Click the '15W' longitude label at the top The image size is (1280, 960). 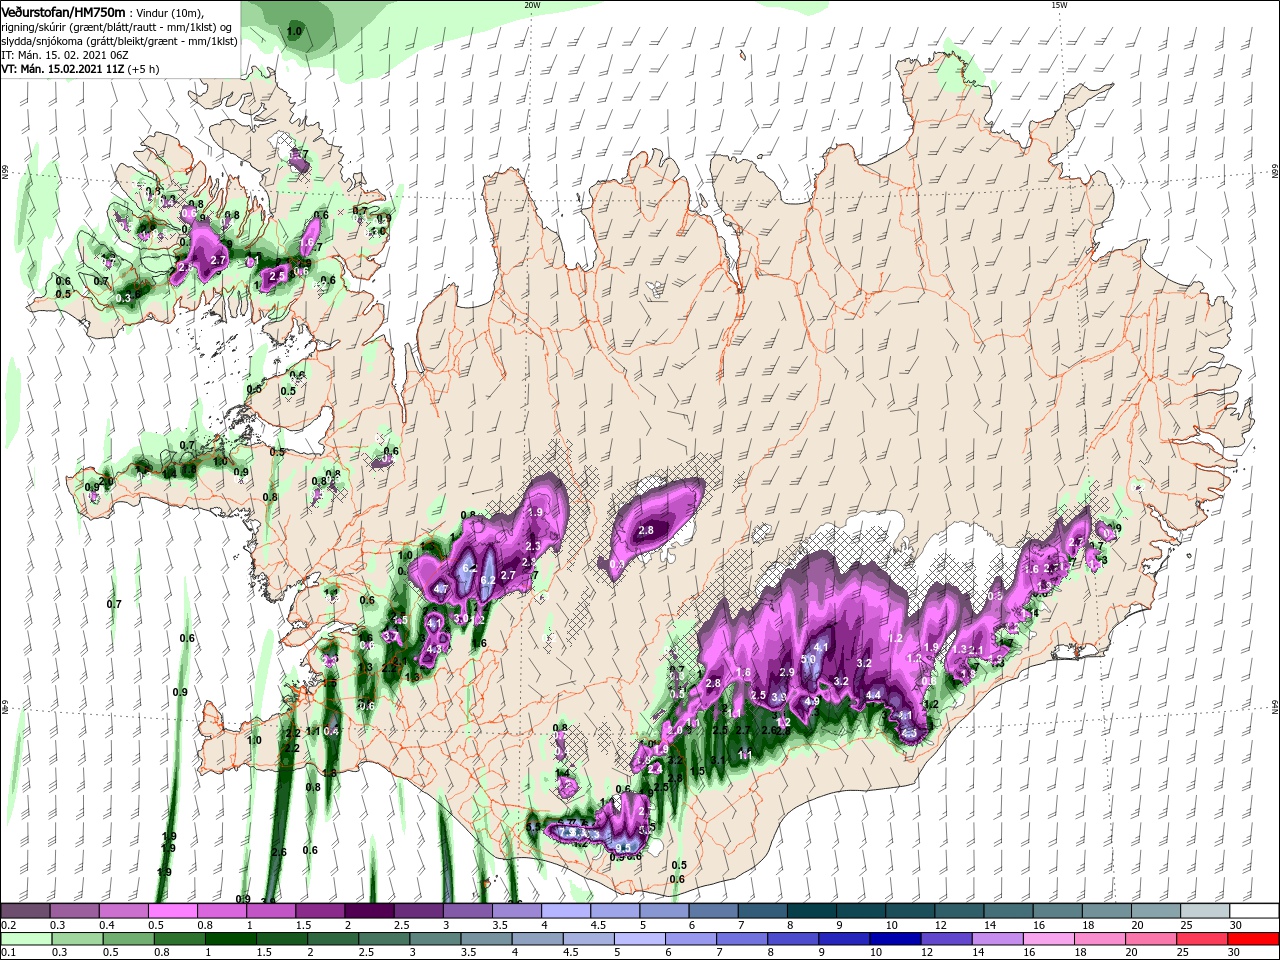point(1059,5)
